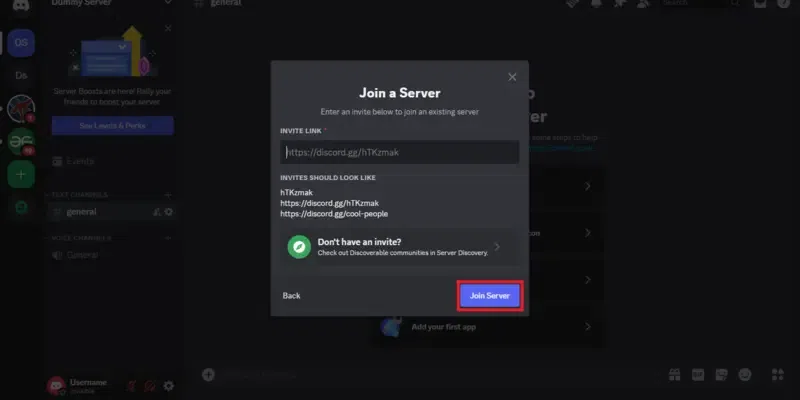
Task: Open the GIF picker icon
Action: point(698,375)
